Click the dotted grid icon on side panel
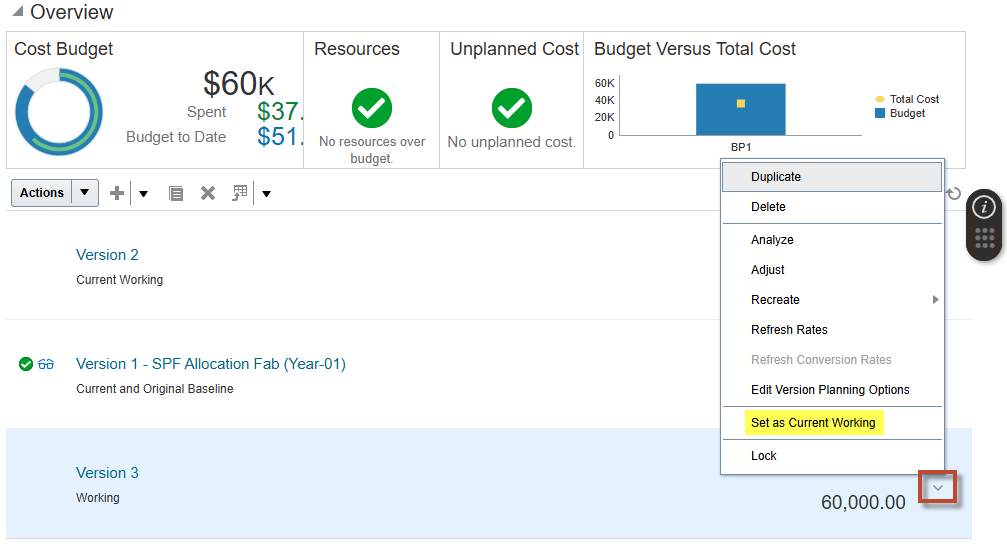Image resolution: width=1007 pixels, height=554 pixels. [985, 238]
